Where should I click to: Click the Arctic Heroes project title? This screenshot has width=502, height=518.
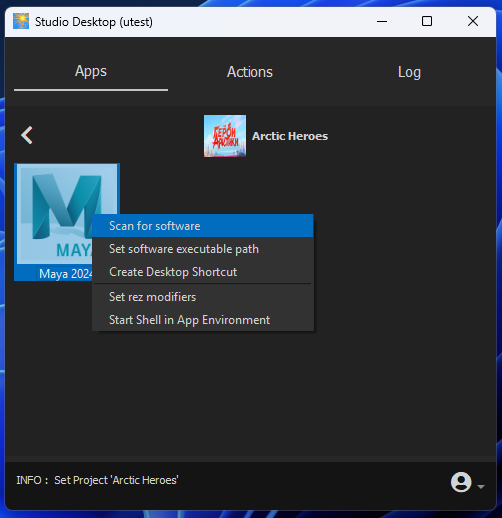290,136
